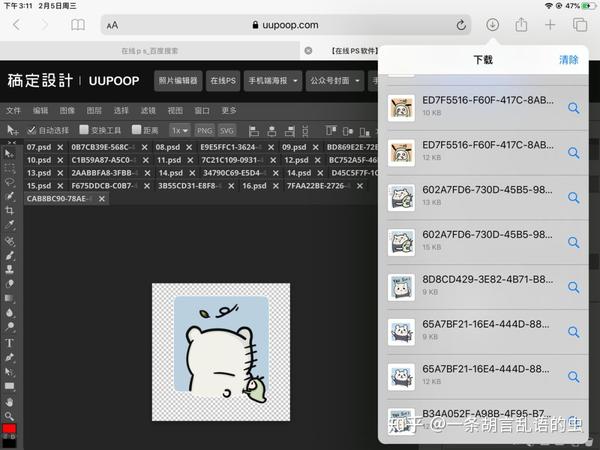Click 清除 to clear downloads
The width and height of the screenshot is (600, 450).
click(568, 60)
